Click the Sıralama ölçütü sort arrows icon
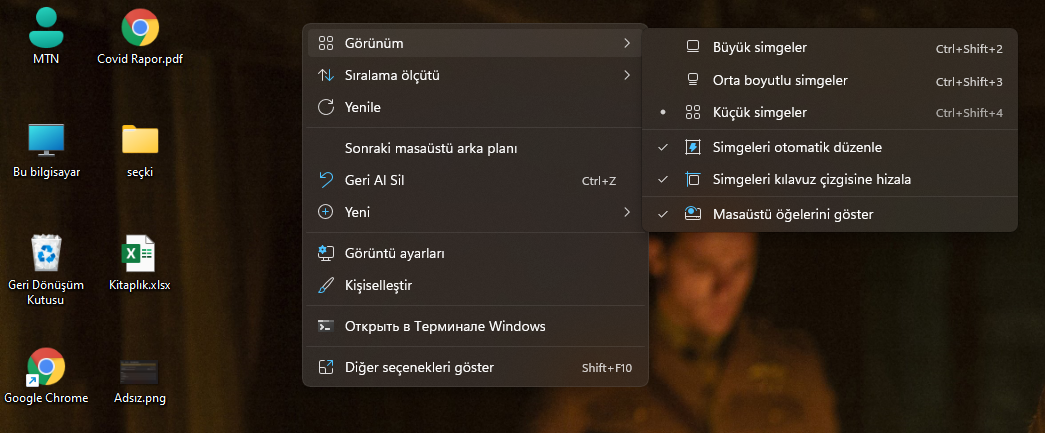This screenshot has height=433, width=1045. [x=325, y=75]
